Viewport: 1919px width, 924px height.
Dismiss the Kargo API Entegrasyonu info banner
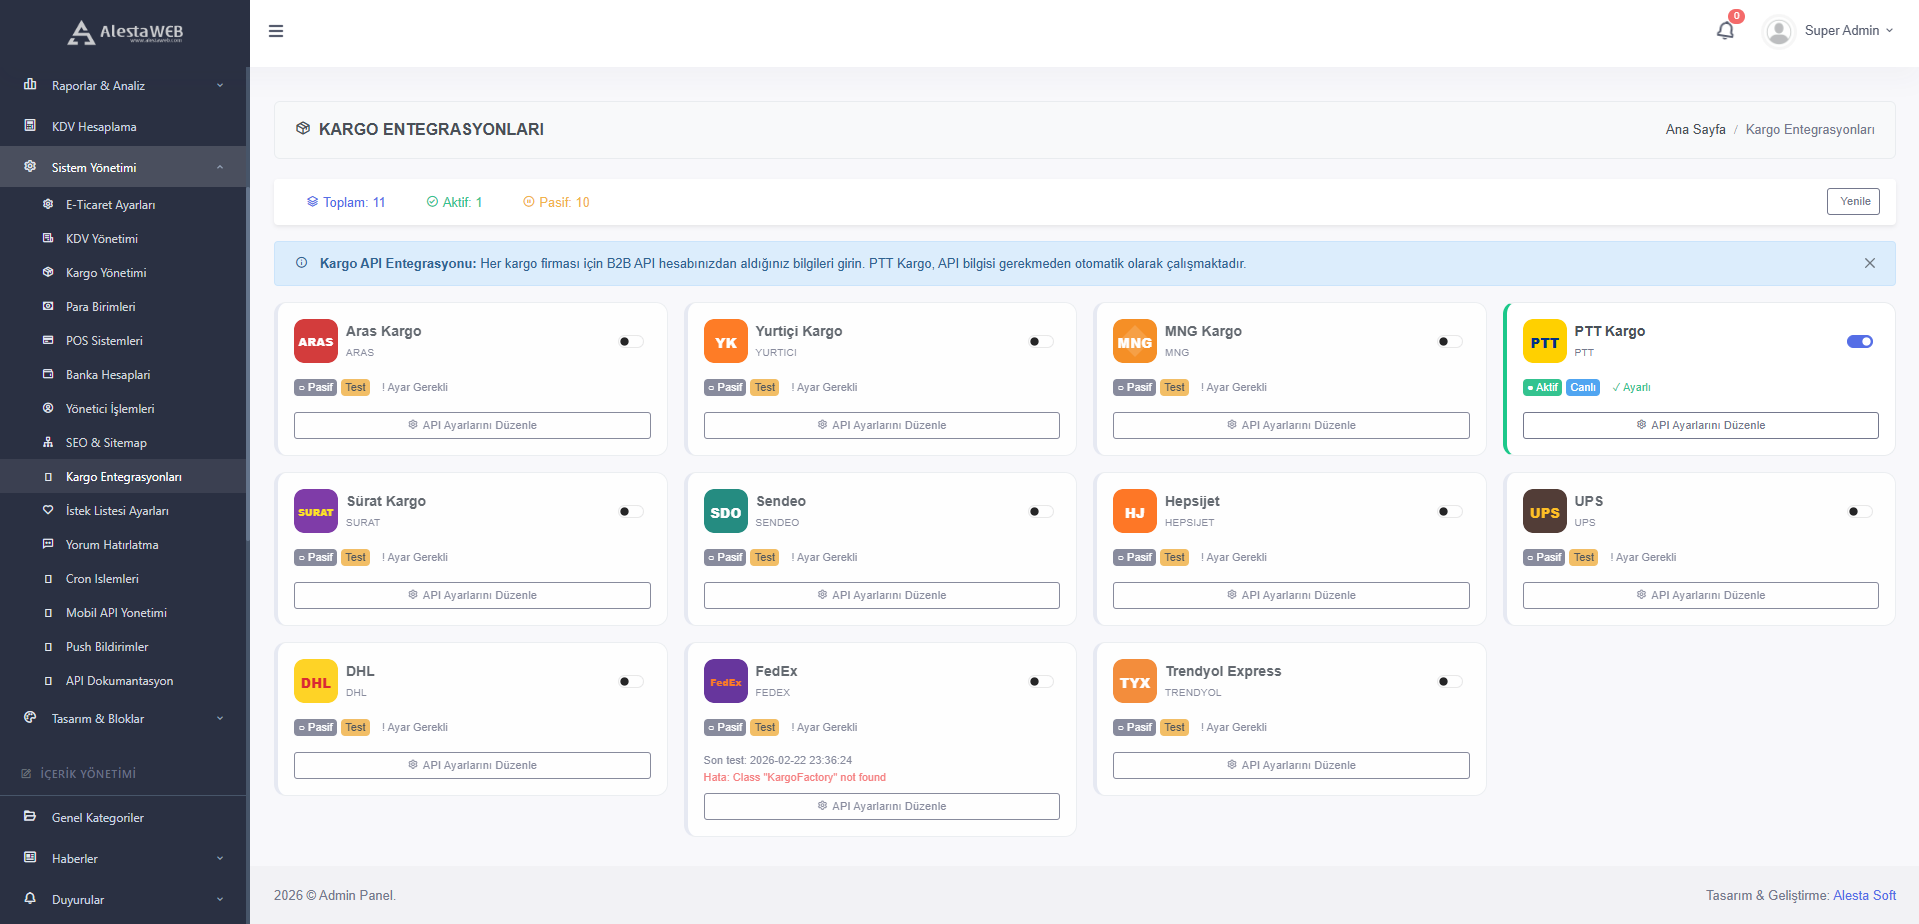[1869, 263]
